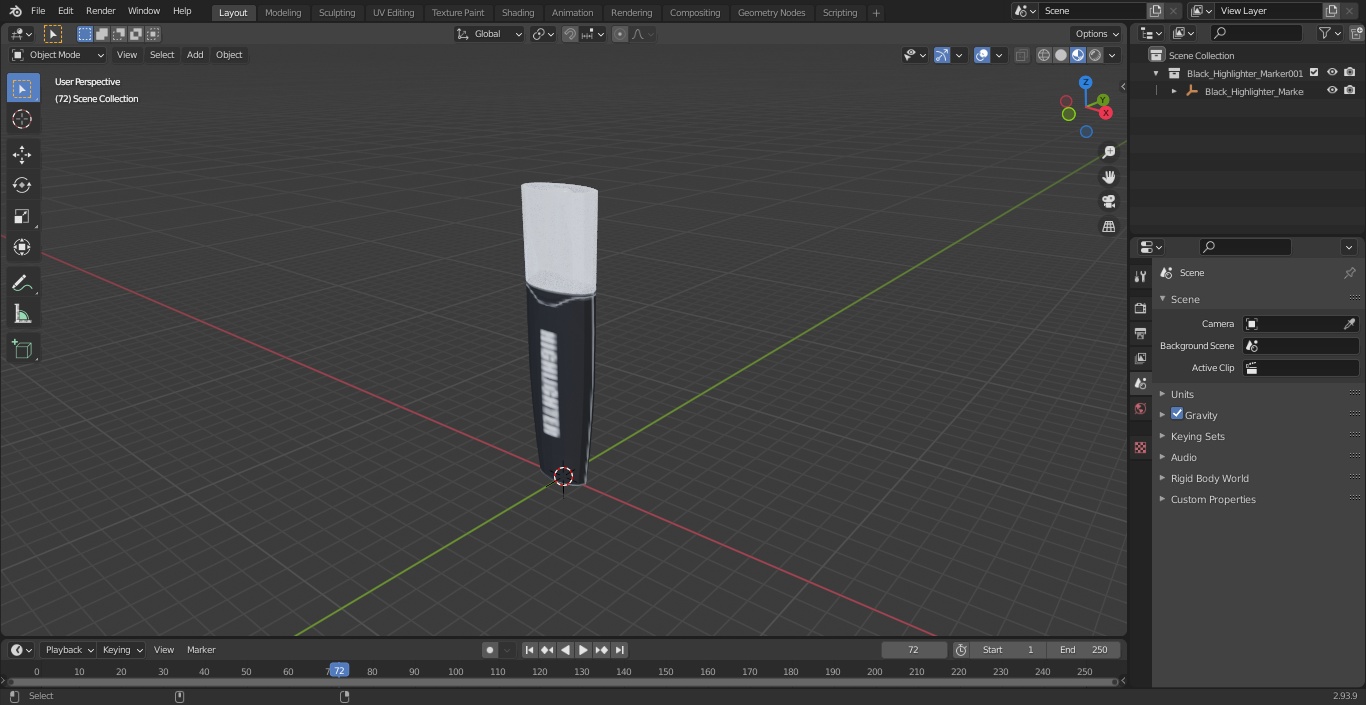
Task: Open the Render properties tab
Action: coord(1140,308)
